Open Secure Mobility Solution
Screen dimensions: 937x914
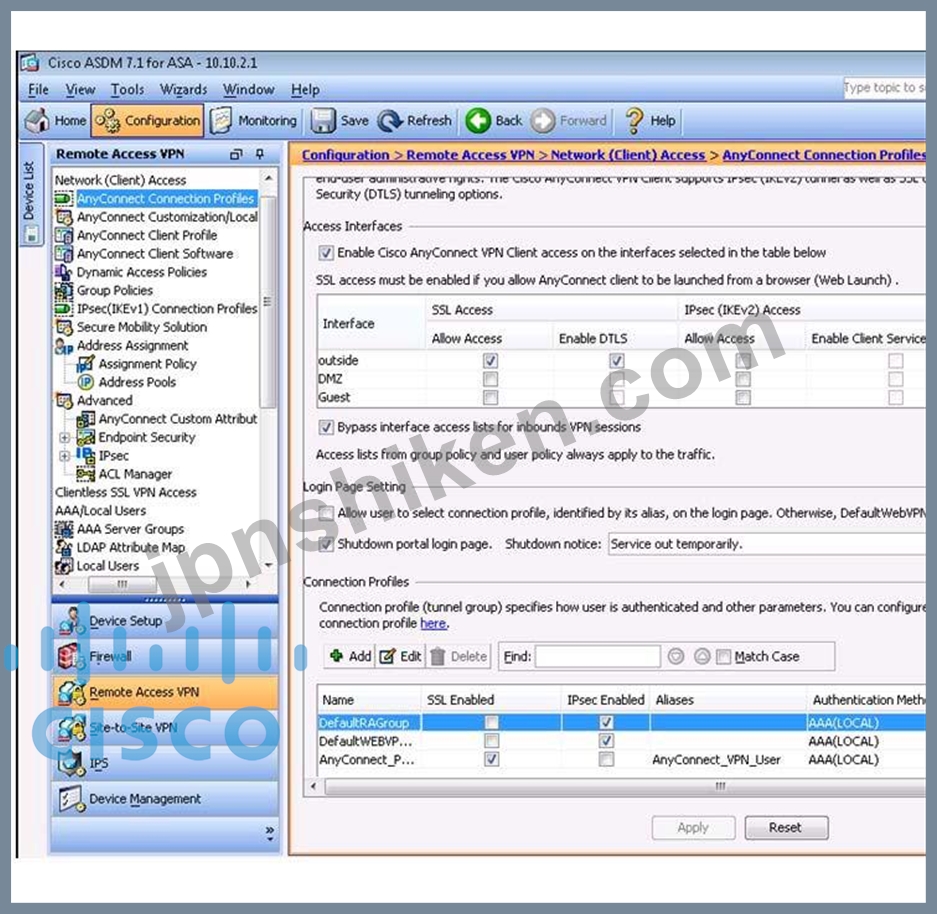(142, 327)
